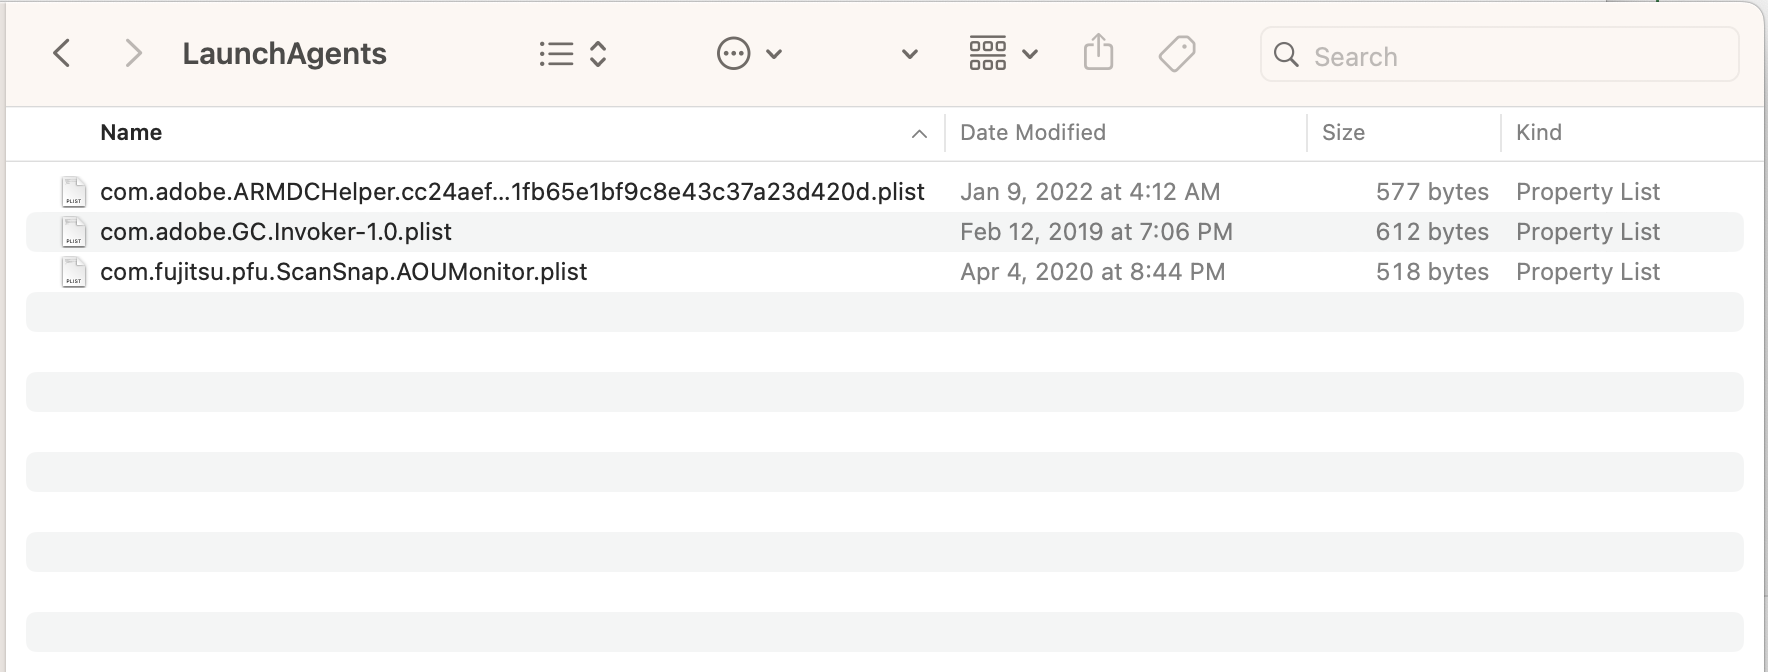
Task: Select com.fujitsu.pfu.ScanSnap.AOUMonitor.plist file
Action: [343, 272]
